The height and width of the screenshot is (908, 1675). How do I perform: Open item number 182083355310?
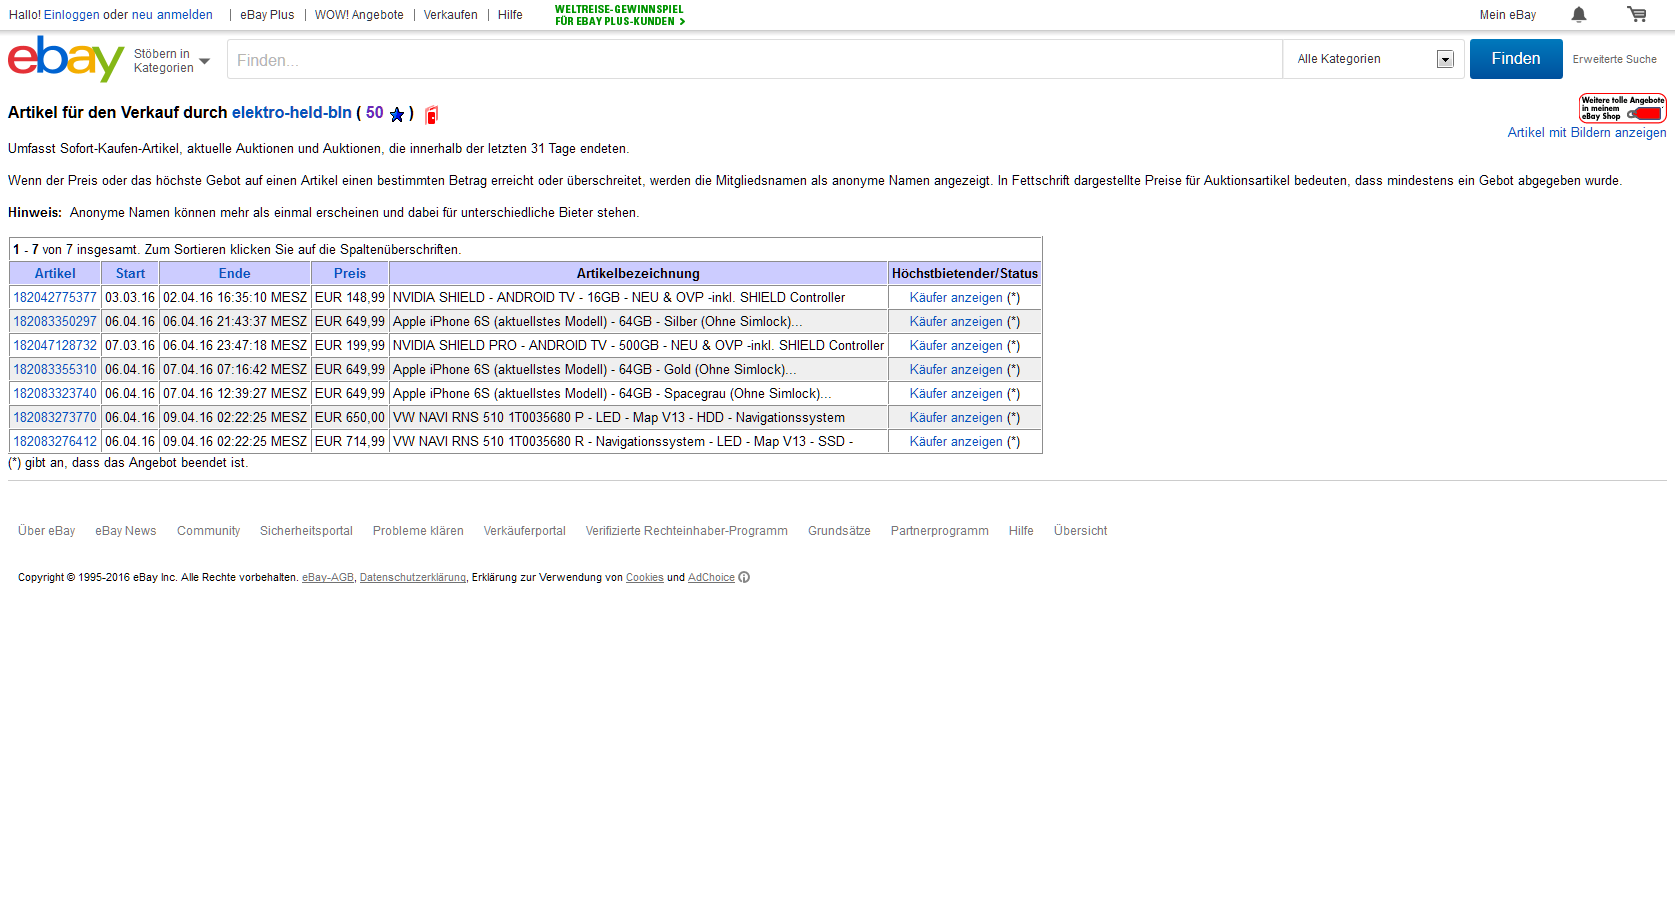(55, 369)
